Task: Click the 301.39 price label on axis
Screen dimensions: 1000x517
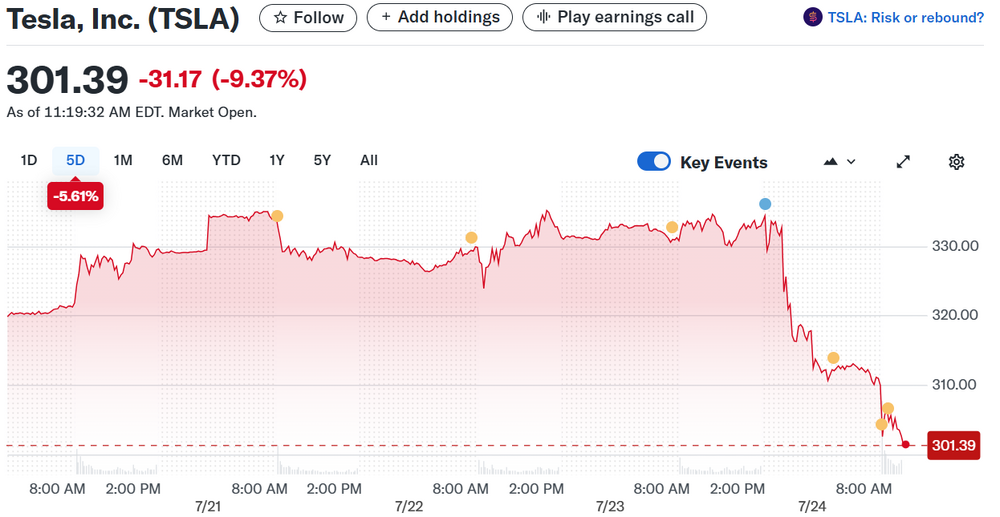Action: pyautogui.click(x=953, y=445)
